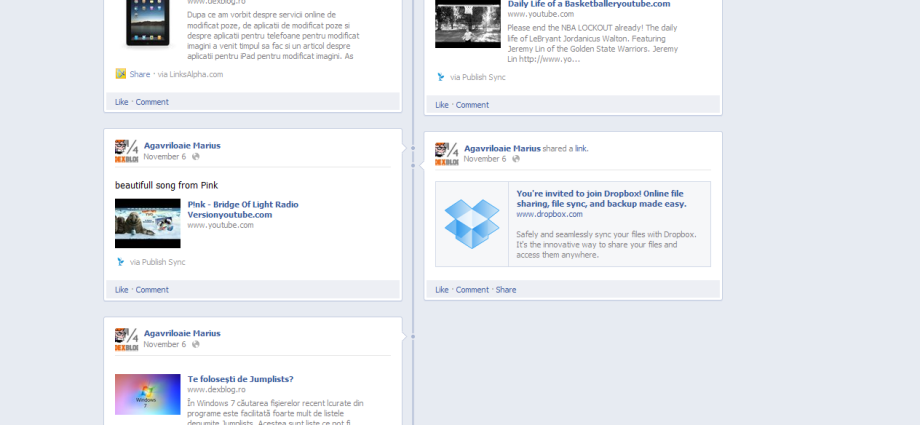
Task: Click Publish Sync icon under the Pink song post
Action: click(120, 262)
